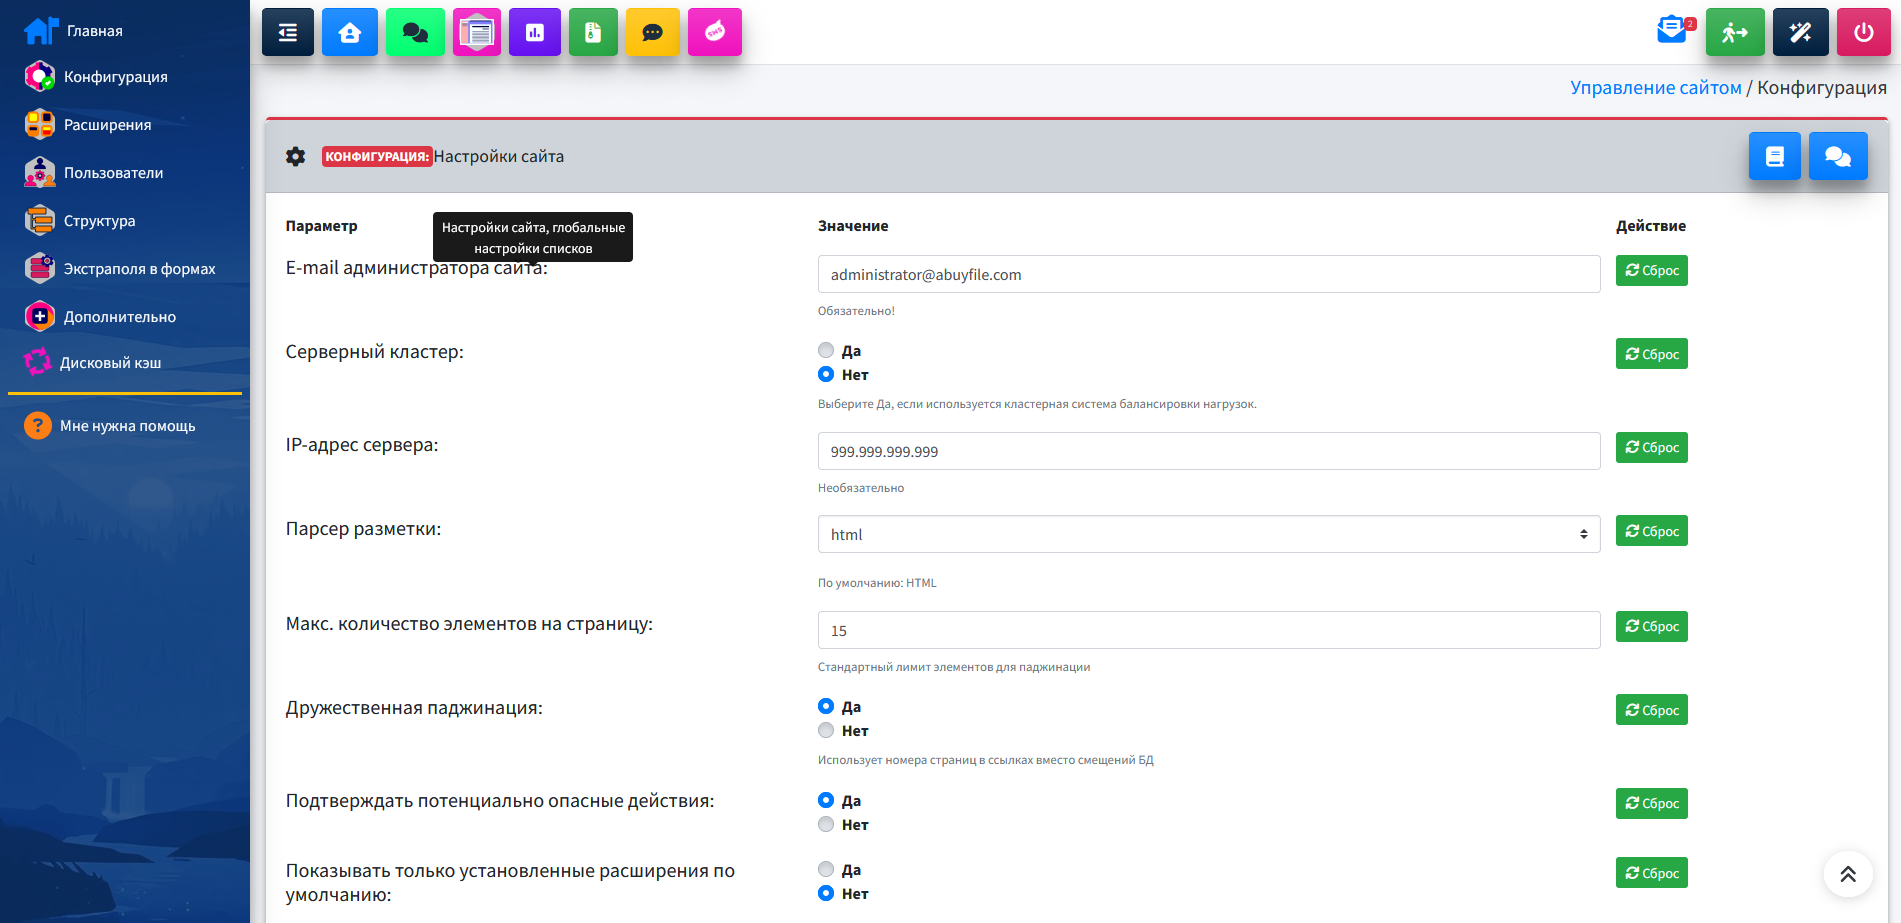The image size is (1901, 923).
Task: Expand the Расширения sidebar menu
Action: pos(107,125)
